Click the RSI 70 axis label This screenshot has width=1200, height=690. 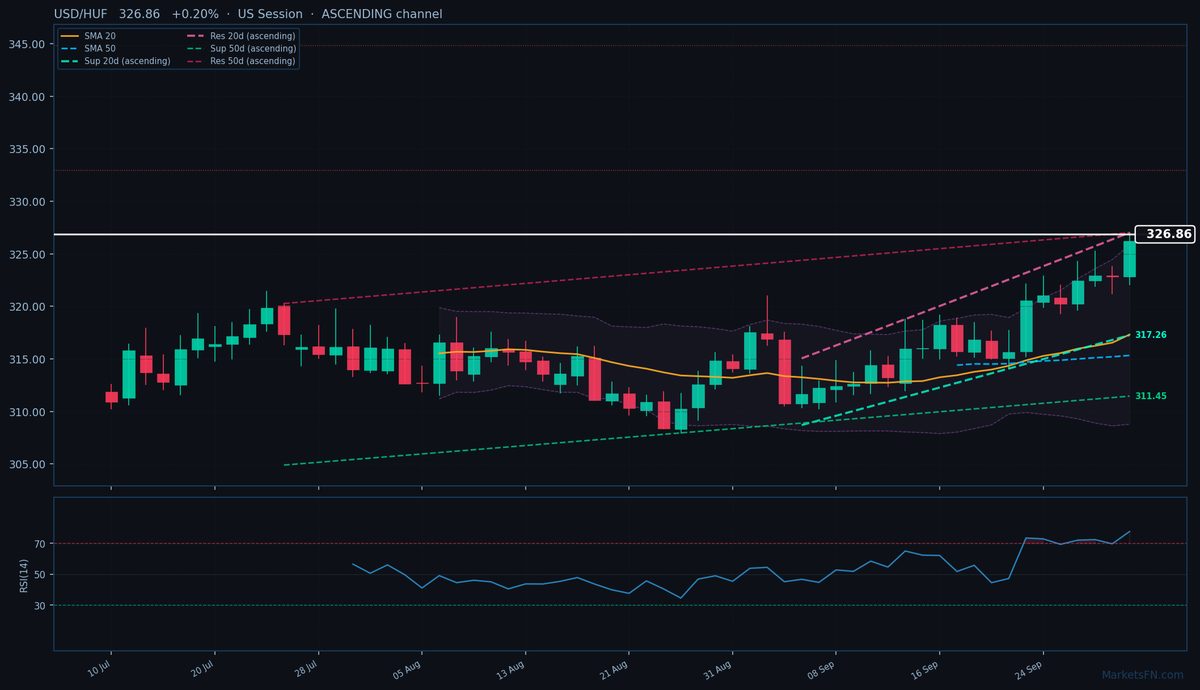coord(41,544)
